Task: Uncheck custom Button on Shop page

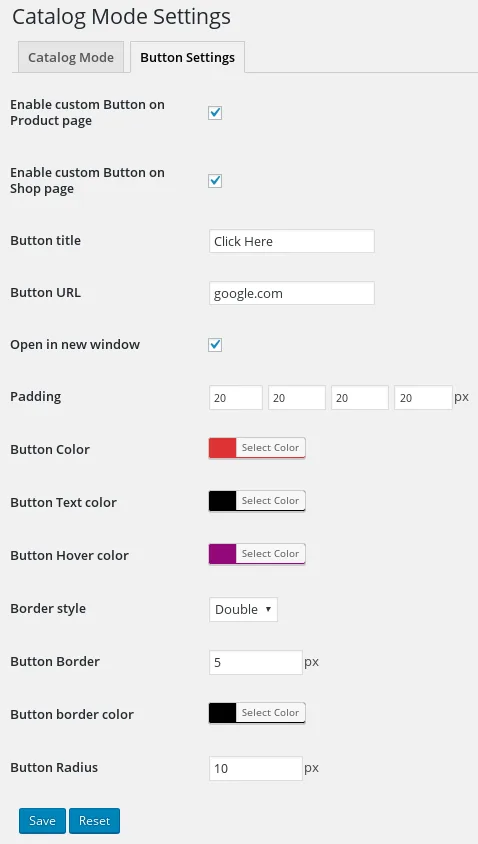Action: click(215, 180)
